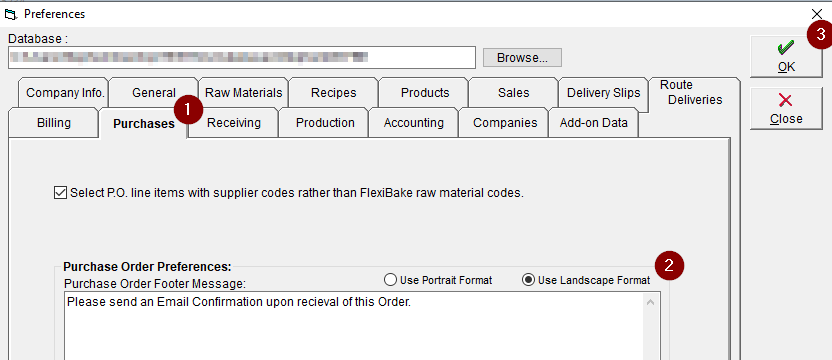Go to the Recipes tab

pos(334,93)
